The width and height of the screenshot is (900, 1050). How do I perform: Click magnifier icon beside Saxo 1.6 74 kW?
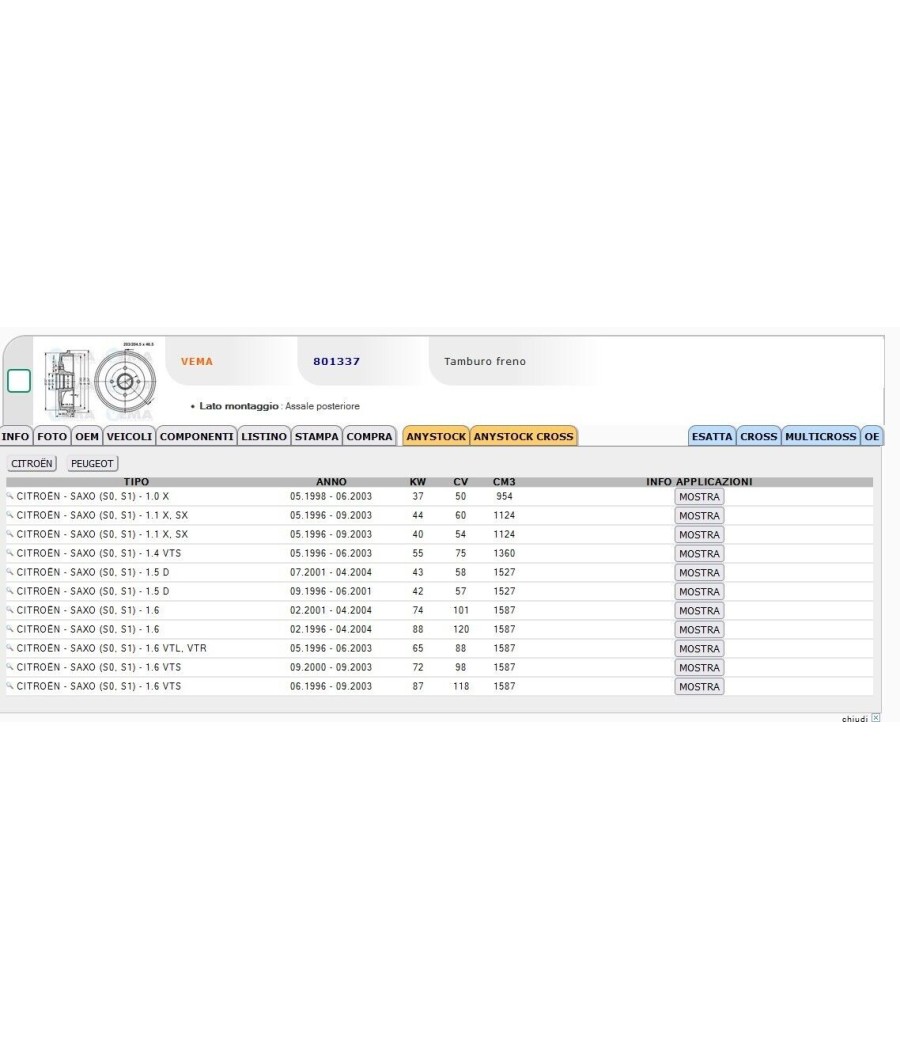[x=10, y=610]
